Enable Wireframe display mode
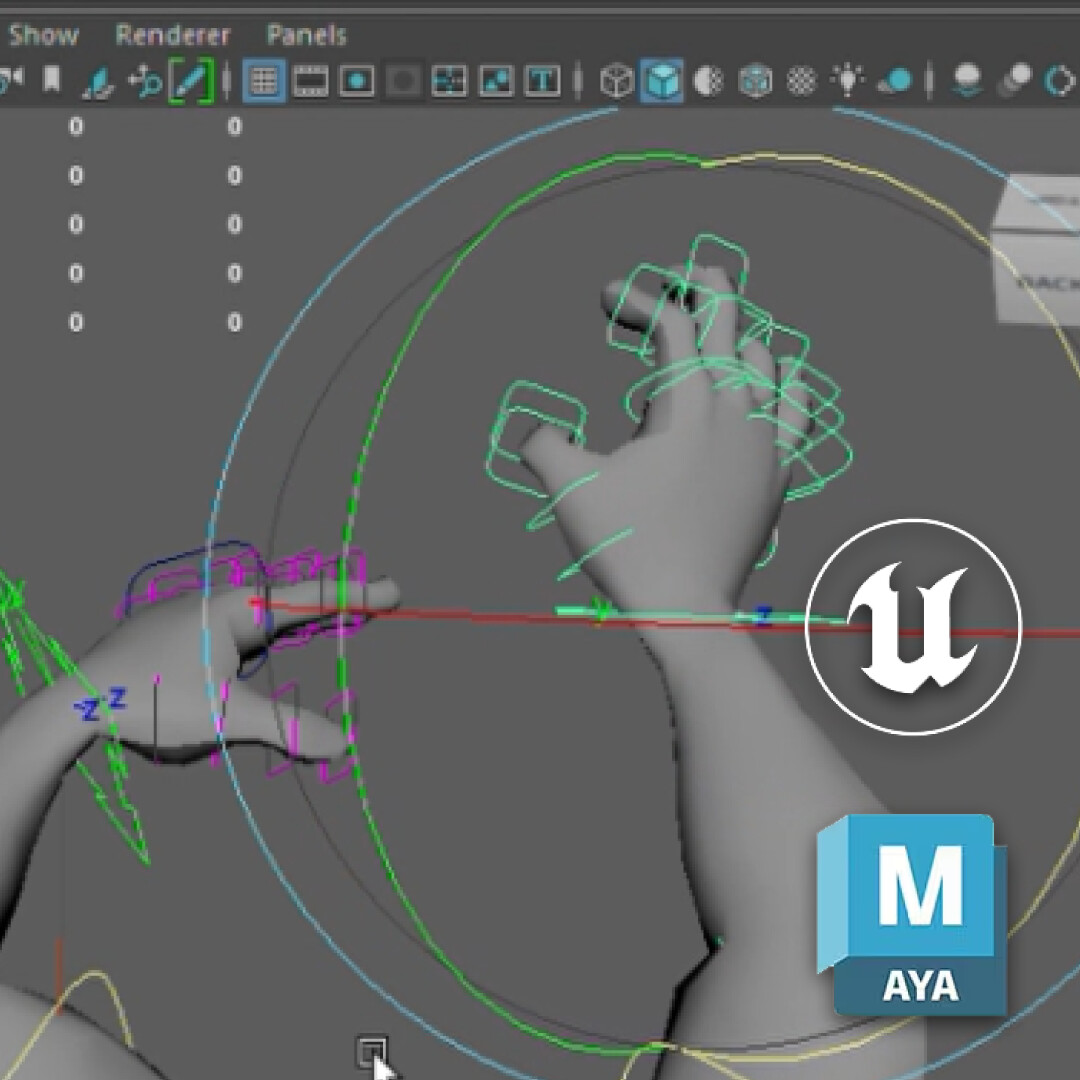This screenshot has width=1080, height=1080. coord(617,82)
